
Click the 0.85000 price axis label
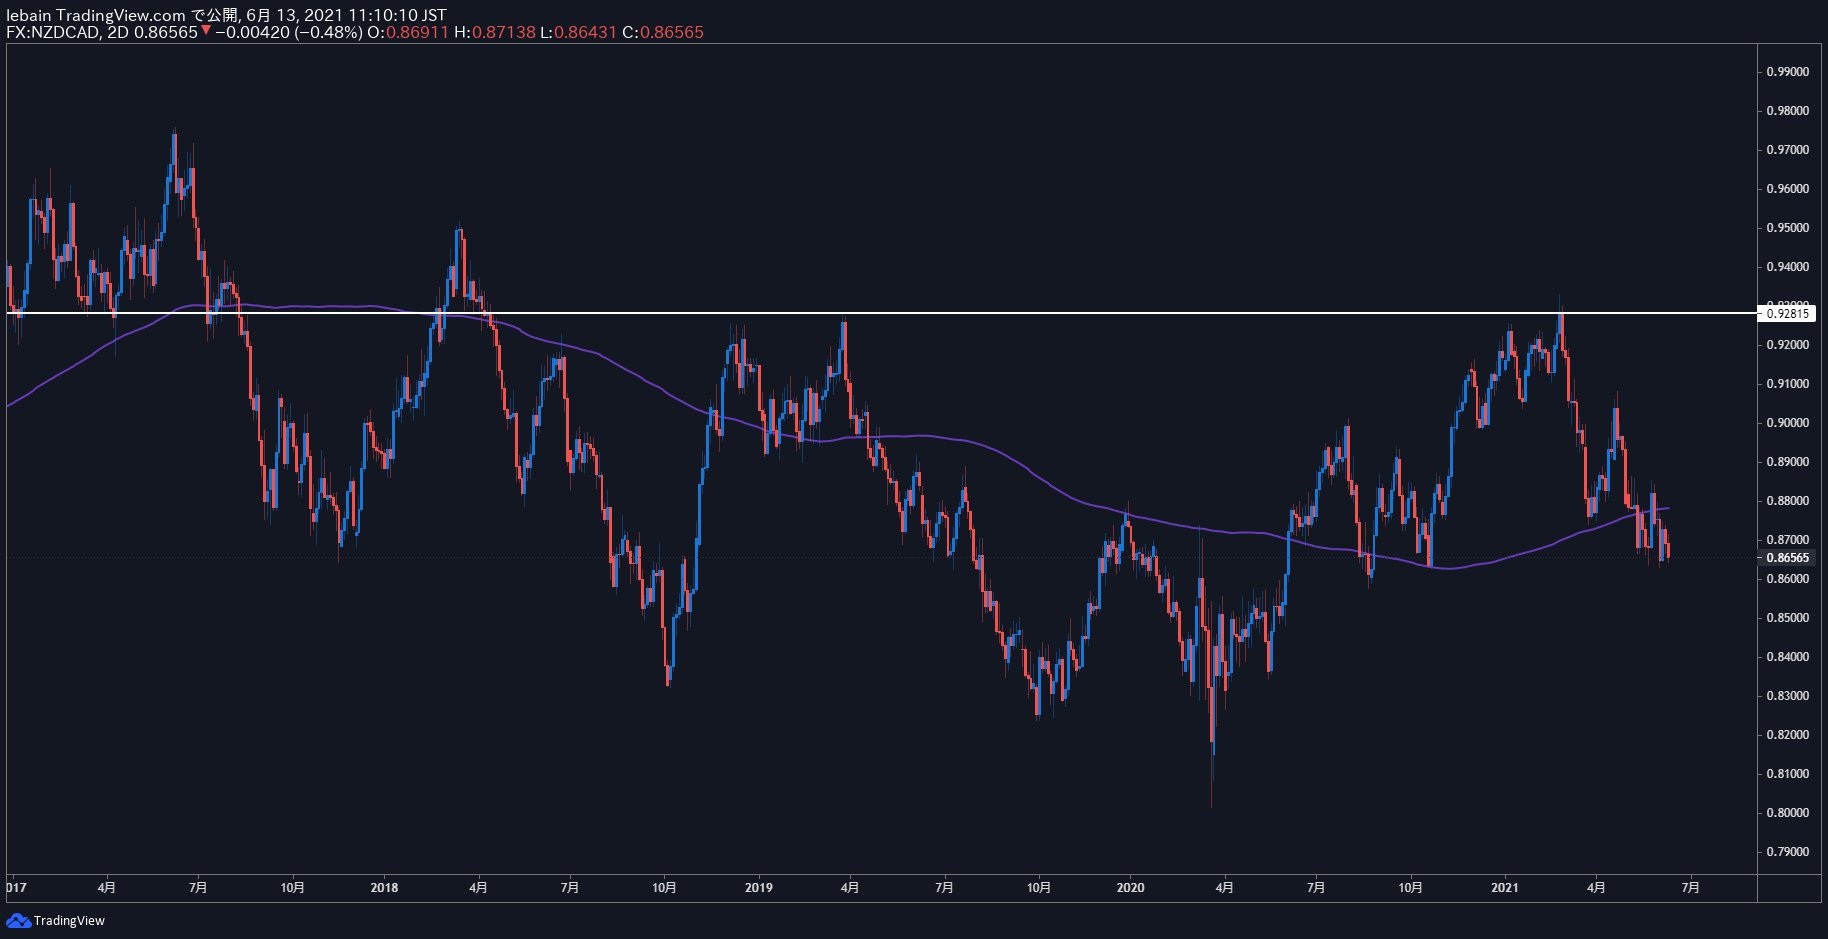tap(1788, 618)
